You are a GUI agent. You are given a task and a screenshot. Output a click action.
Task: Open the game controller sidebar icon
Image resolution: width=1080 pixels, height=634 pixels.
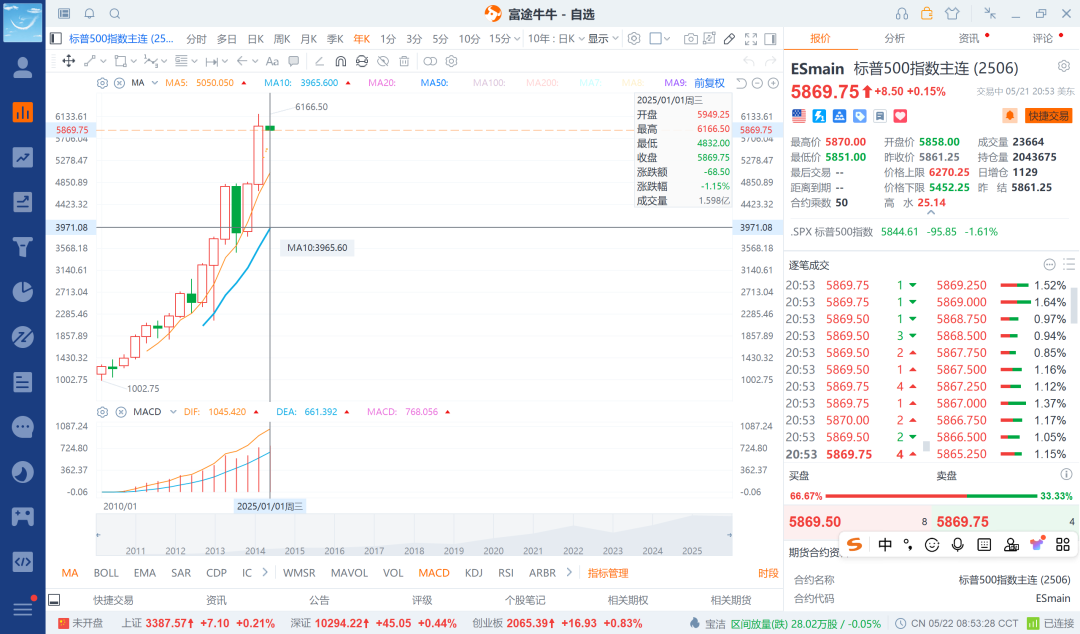[23, 517]
